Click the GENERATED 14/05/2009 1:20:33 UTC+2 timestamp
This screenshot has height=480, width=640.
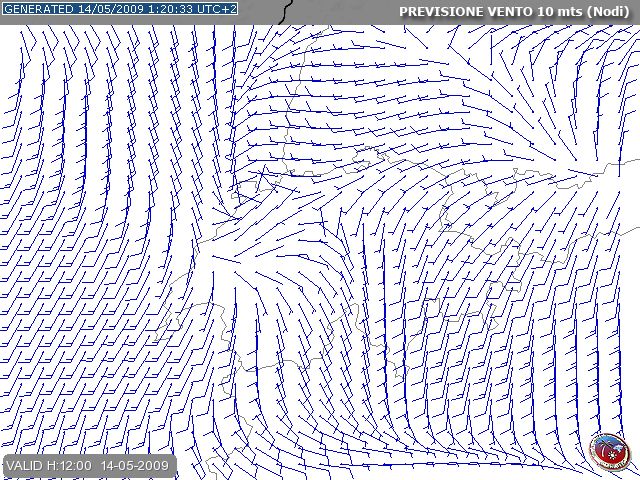pyautogui.click(x=120, y=9)
